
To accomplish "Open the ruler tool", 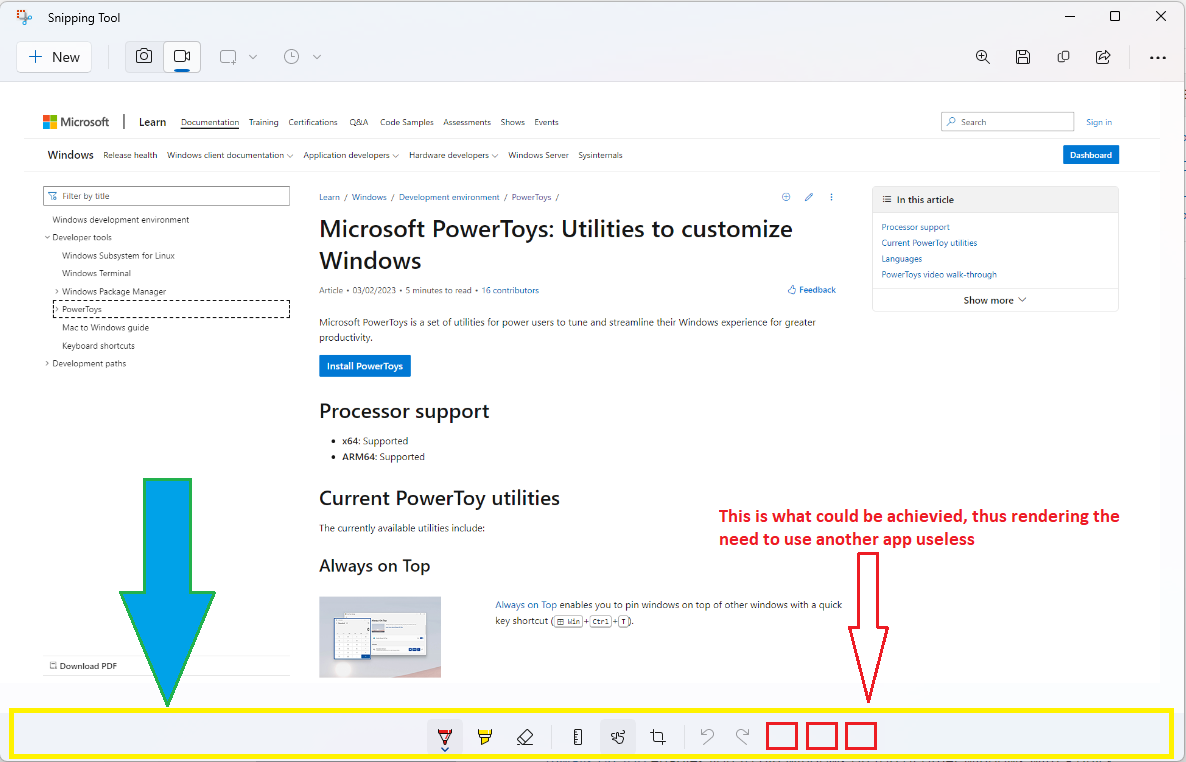I will [577, 736].
